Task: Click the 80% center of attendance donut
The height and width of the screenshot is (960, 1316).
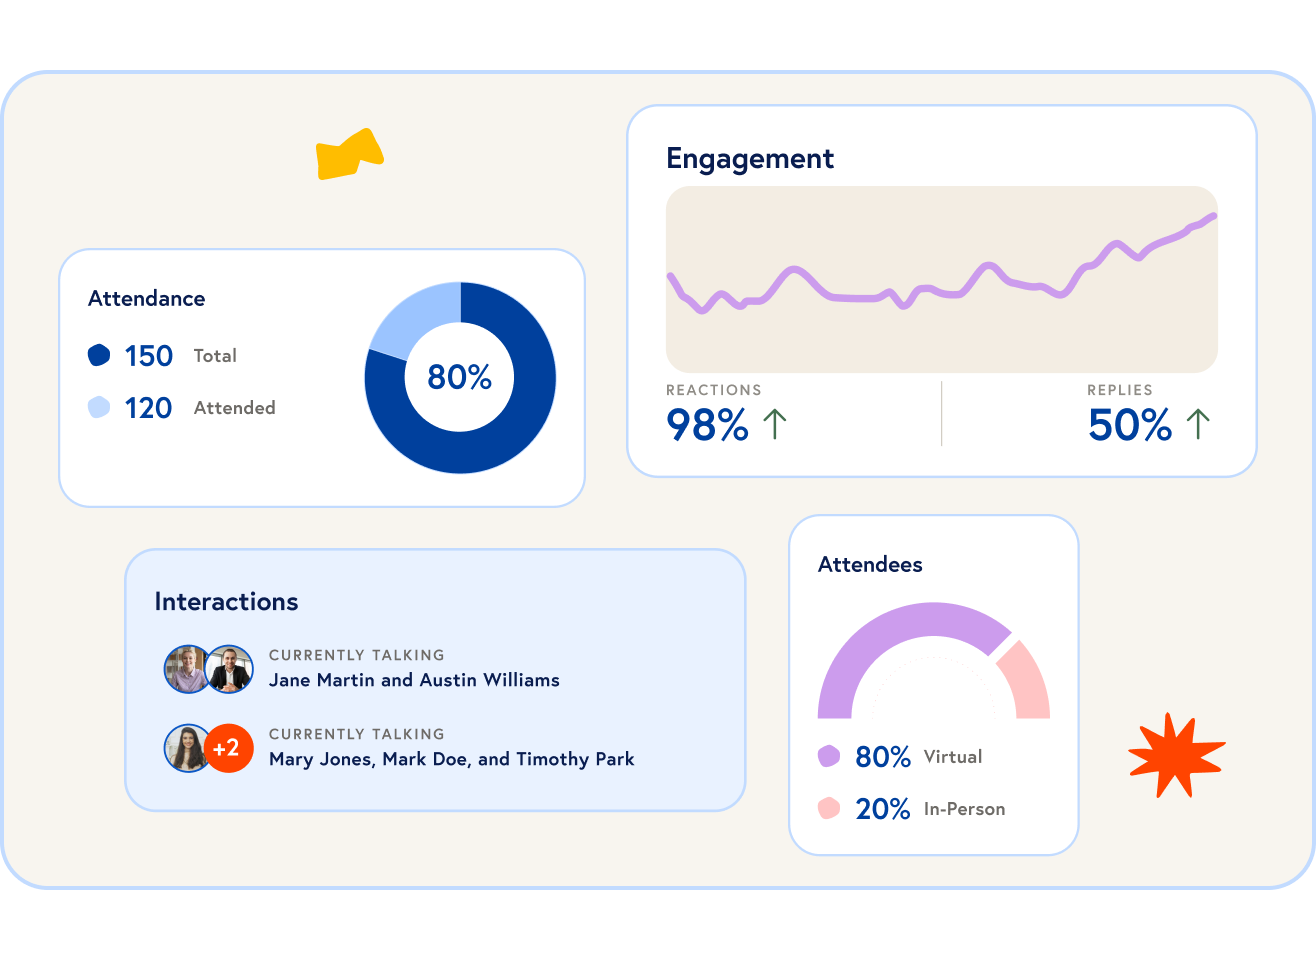Action: click(x=460, y=377)
